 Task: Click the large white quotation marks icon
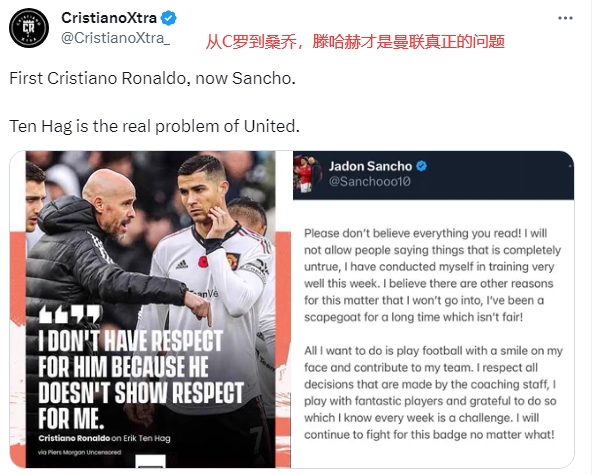click(70, 314)
